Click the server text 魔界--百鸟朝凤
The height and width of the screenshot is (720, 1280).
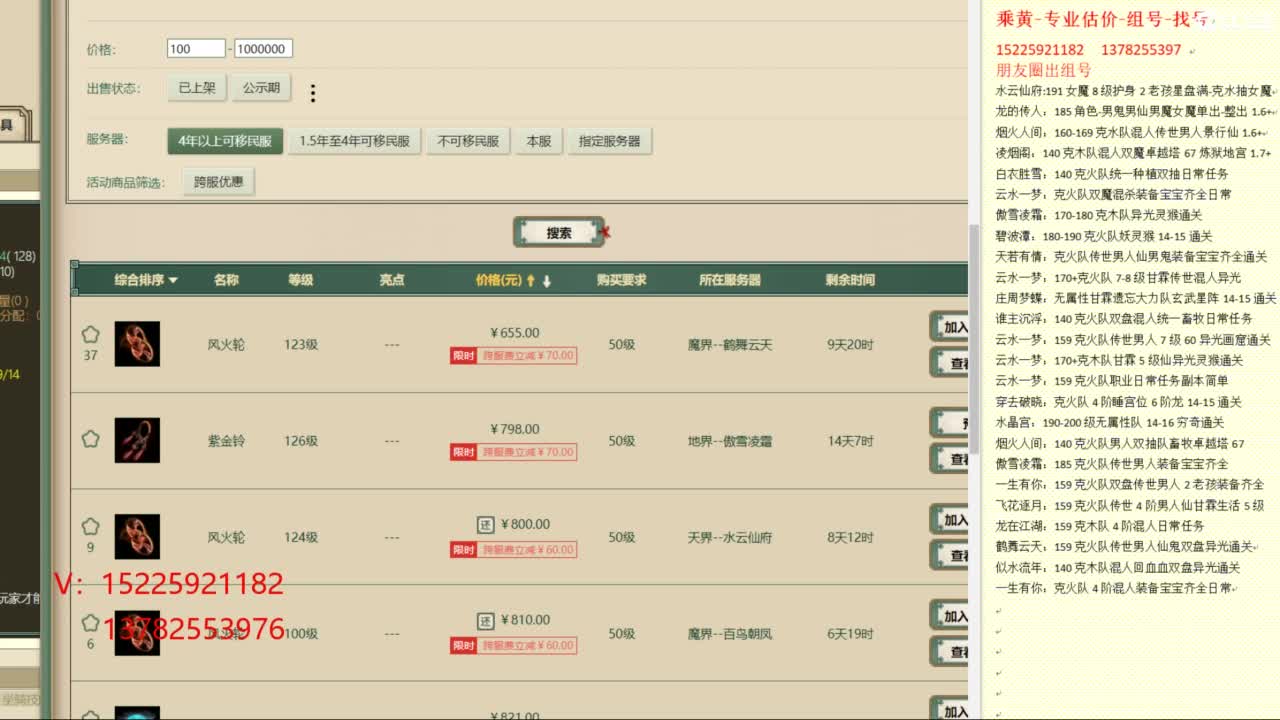(730, 634)
